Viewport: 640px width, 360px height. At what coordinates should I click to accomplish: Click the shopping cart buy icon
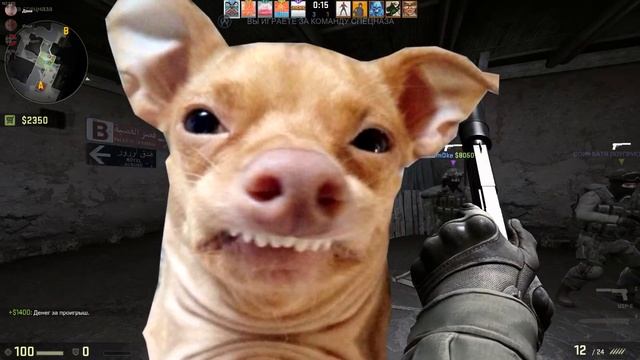(x=10, y=120)
